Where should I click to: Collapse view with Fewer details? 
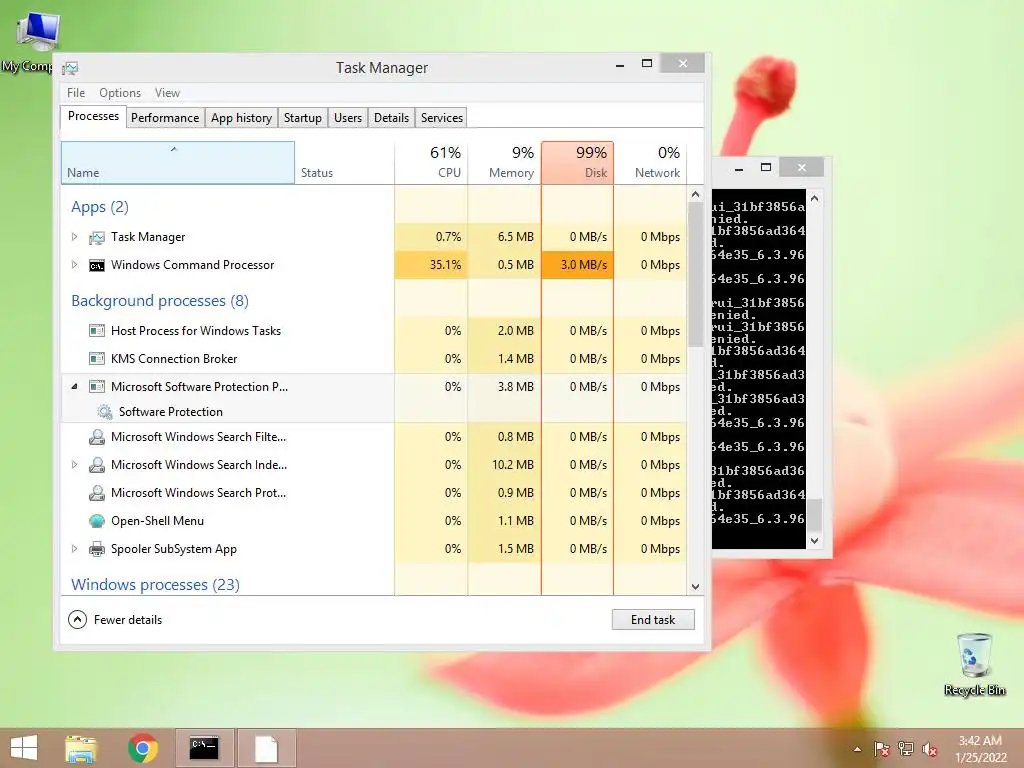pyautogui.click(x=115, y=620)
